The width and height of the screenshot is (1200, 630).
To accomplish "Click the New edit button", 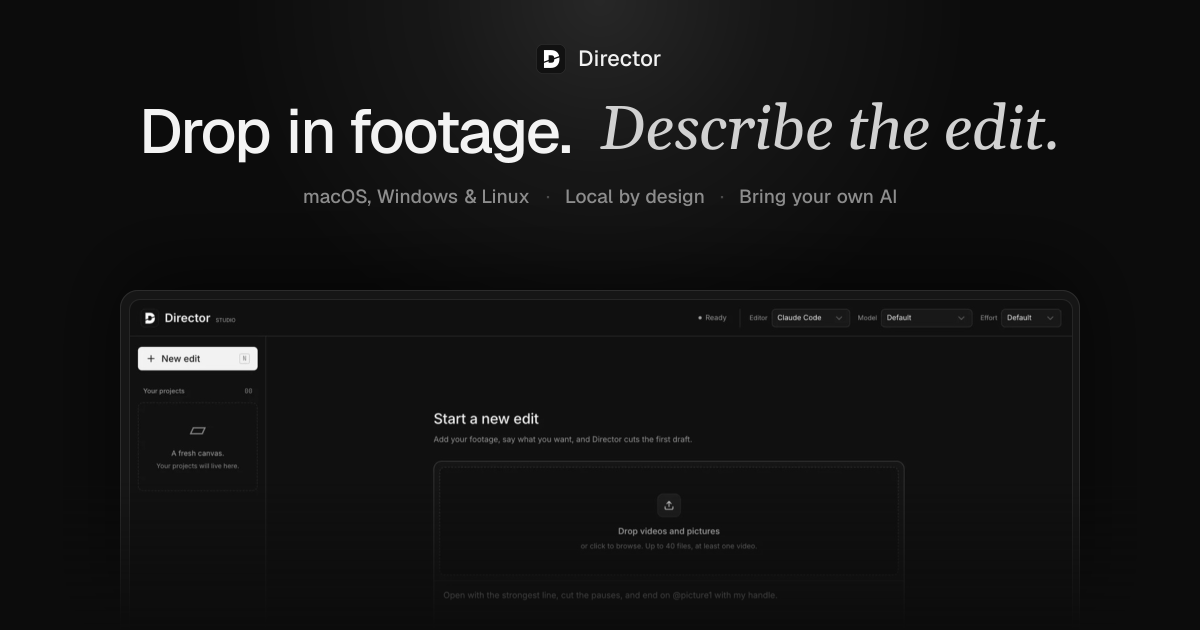I will [198, 359].
